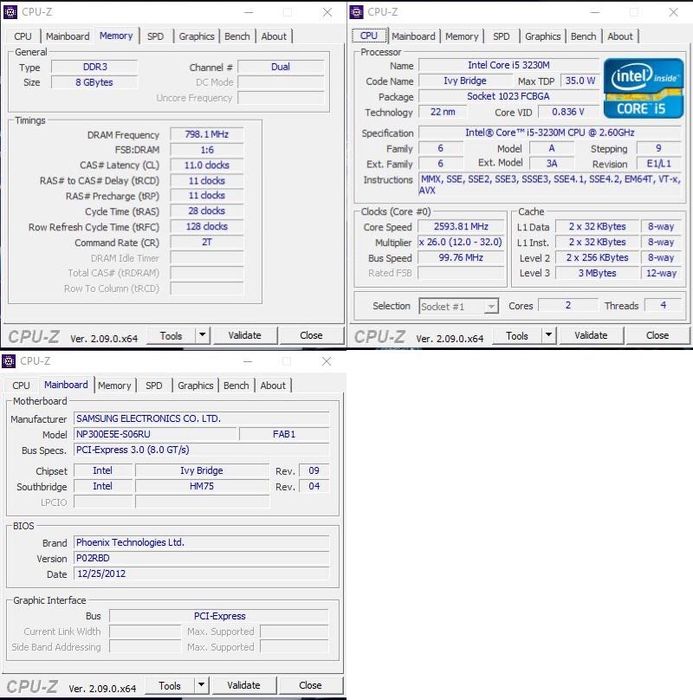693x700 pixels.
Task: Open Memory tab in the CPU window
Action: [x=462, y=36]
